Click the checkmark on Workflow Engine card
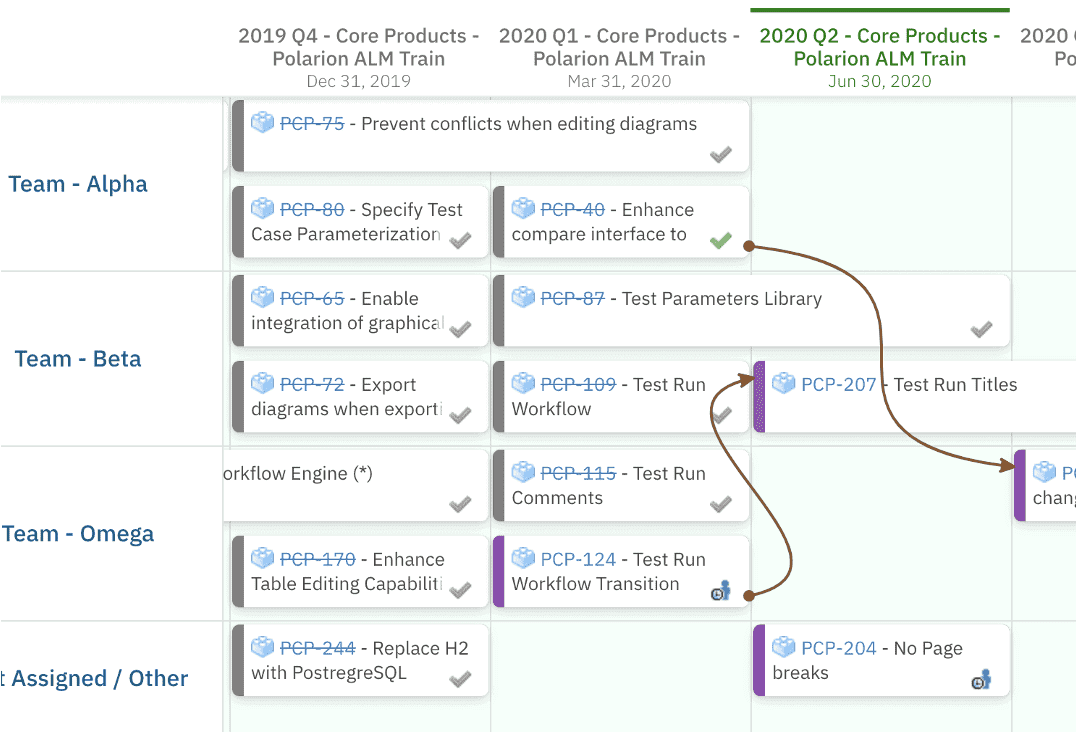Viewport: 1076px width, 732px height. point(460,504)
